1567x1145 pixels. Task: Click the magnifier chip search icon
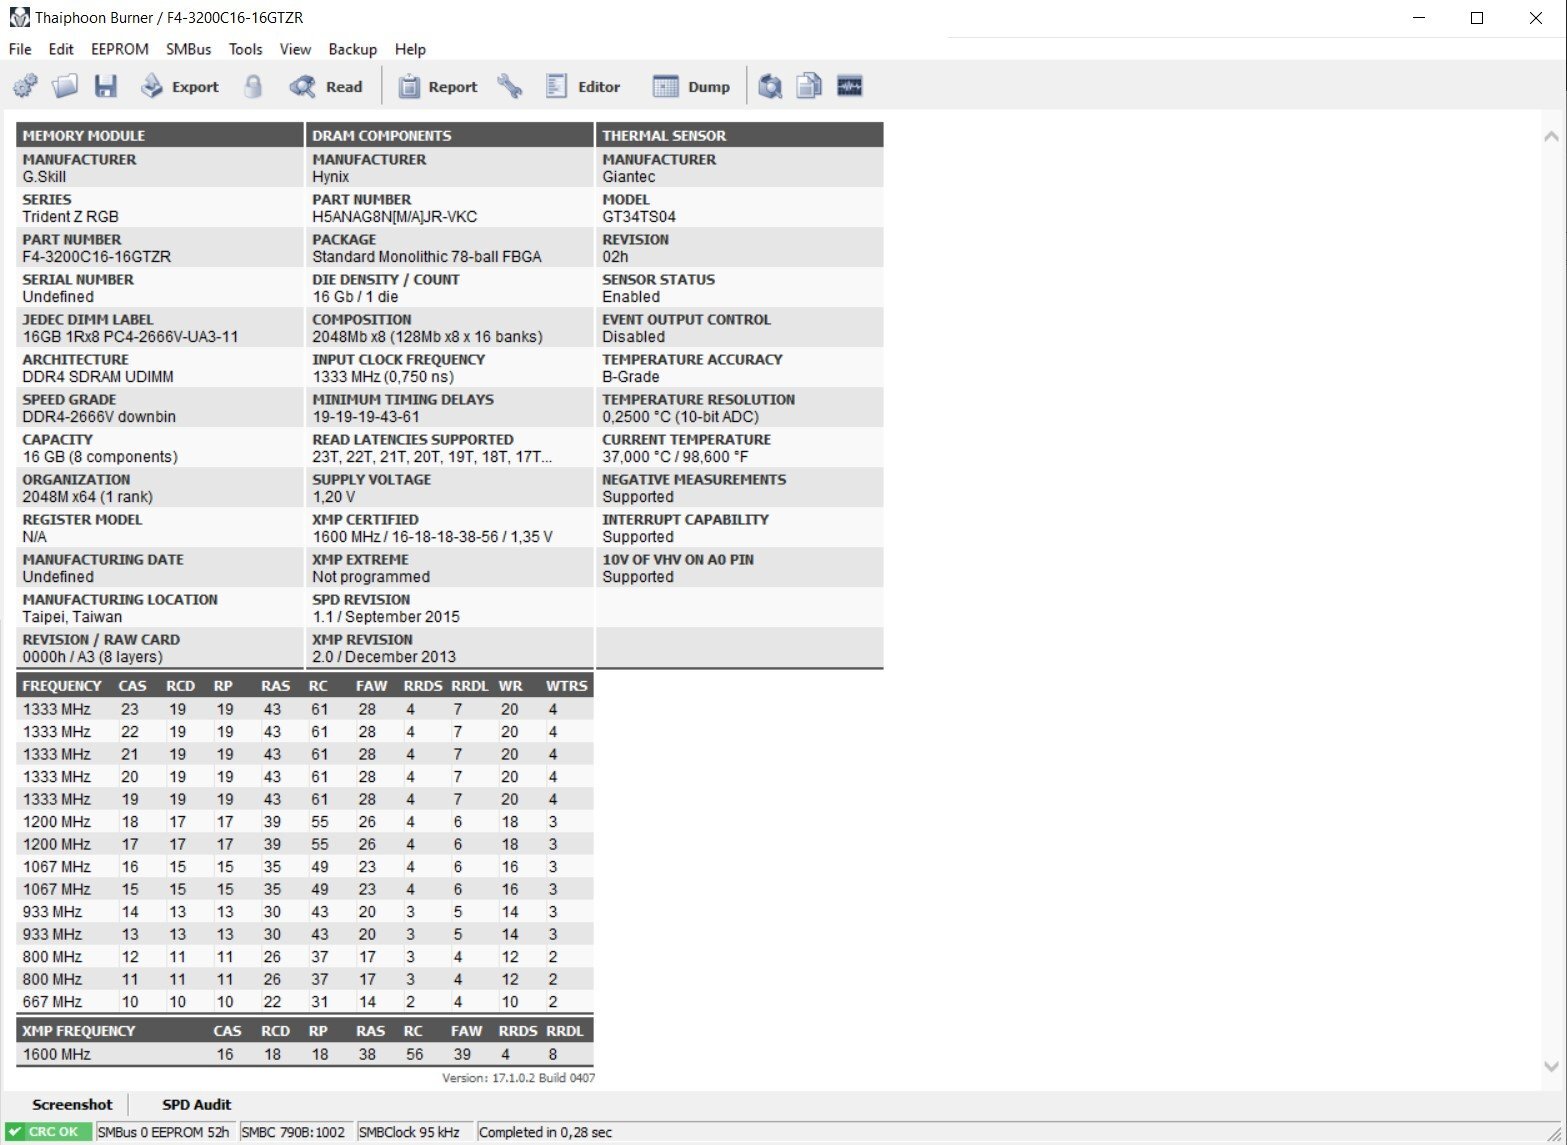[769, 86]
